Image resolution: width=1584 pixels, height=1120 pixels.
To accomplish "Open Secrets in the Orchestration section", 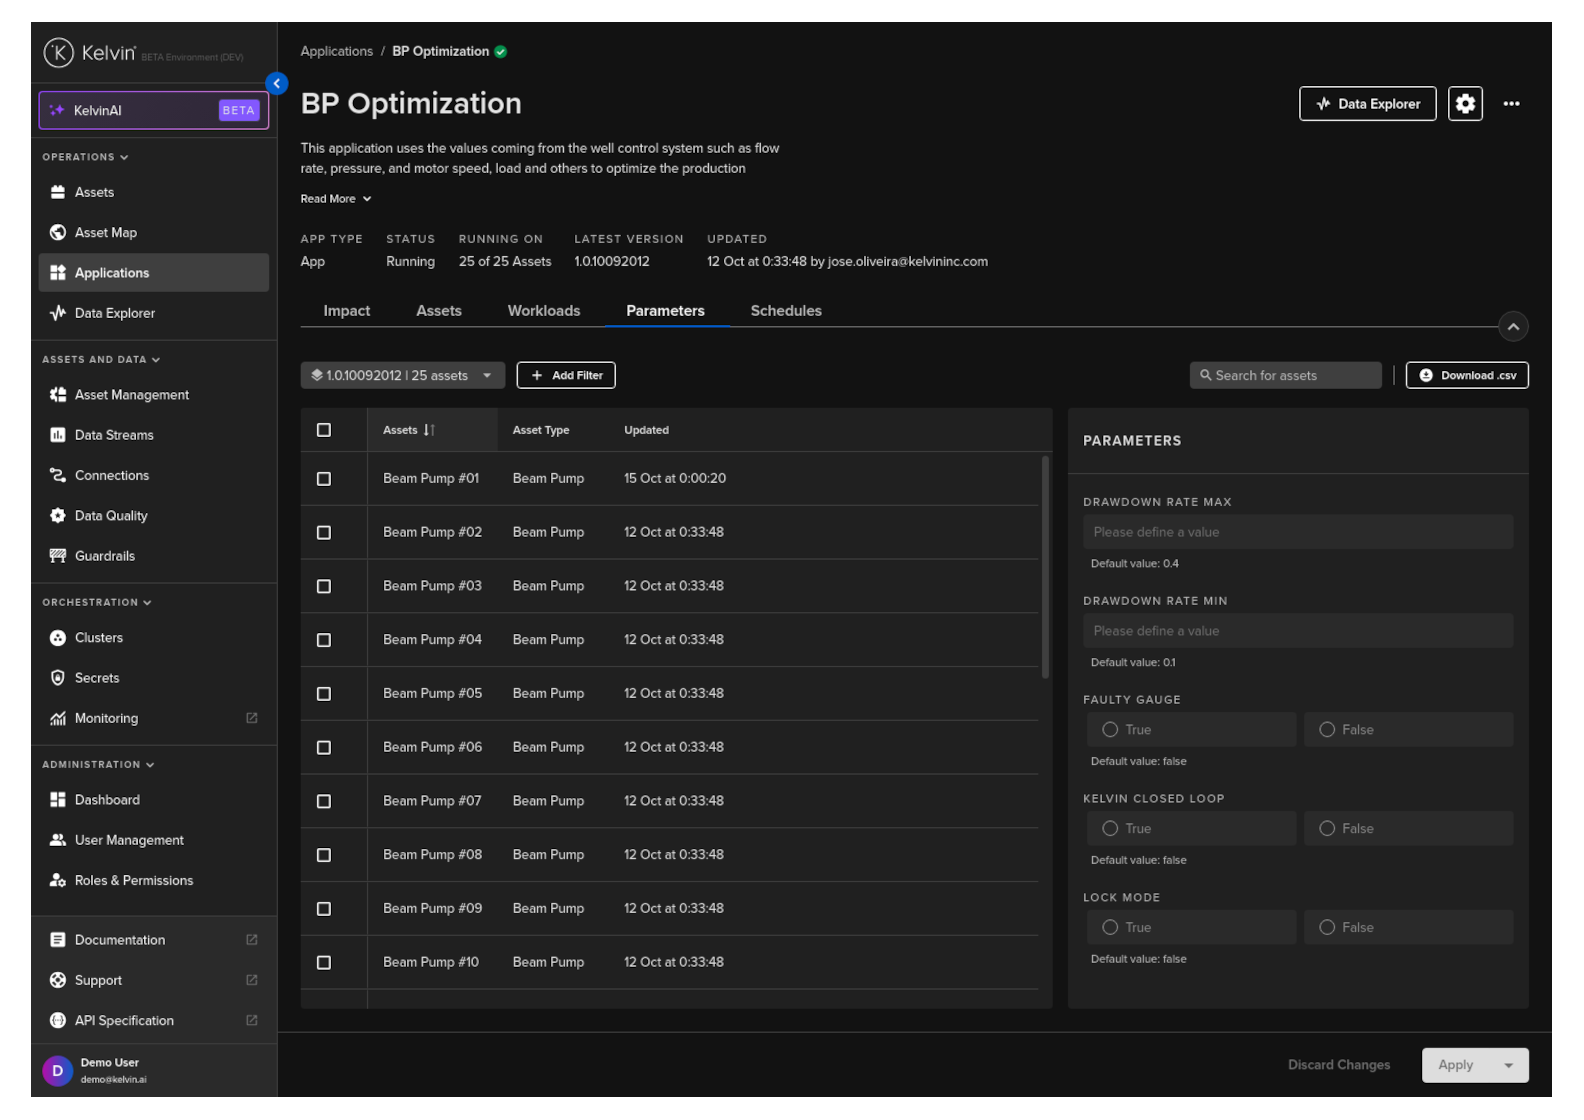I will [x=96, y=678].
